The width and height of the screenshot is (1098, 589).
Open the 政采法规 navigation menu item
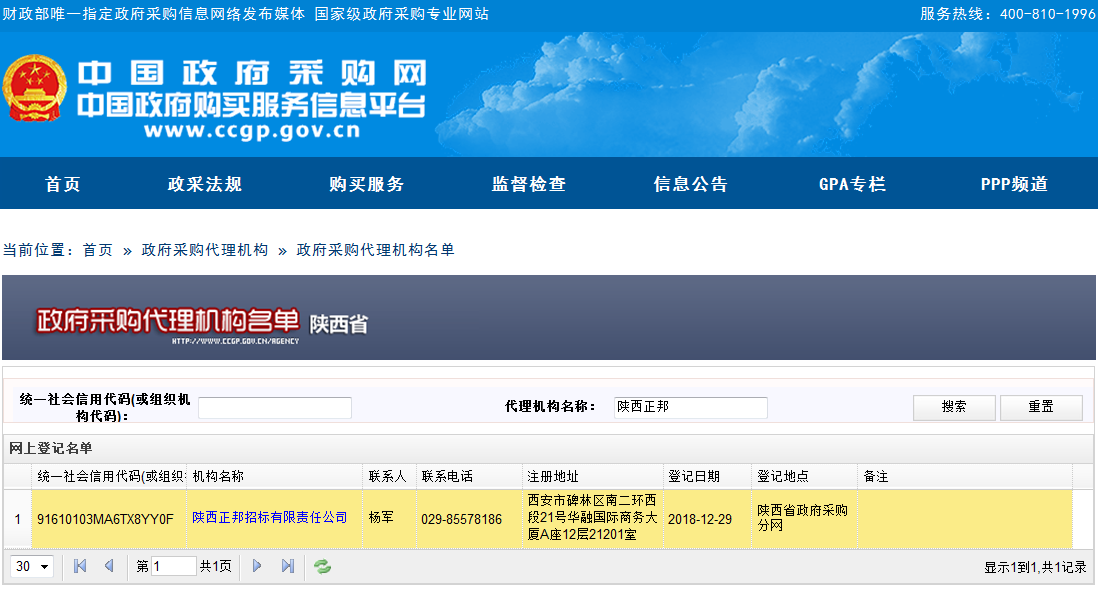205,184
